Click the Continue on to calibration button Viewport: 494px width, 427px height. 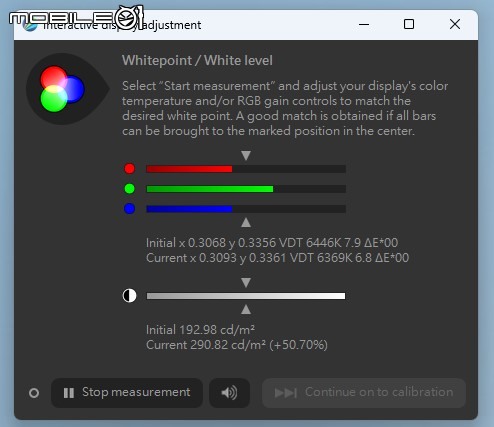pyautogui.click(x=364, y=393)
